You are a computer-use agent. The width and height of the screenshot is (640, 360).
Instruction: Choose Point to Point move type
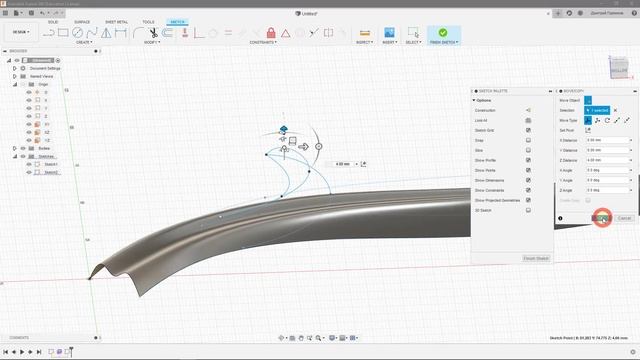coord(617,120)
